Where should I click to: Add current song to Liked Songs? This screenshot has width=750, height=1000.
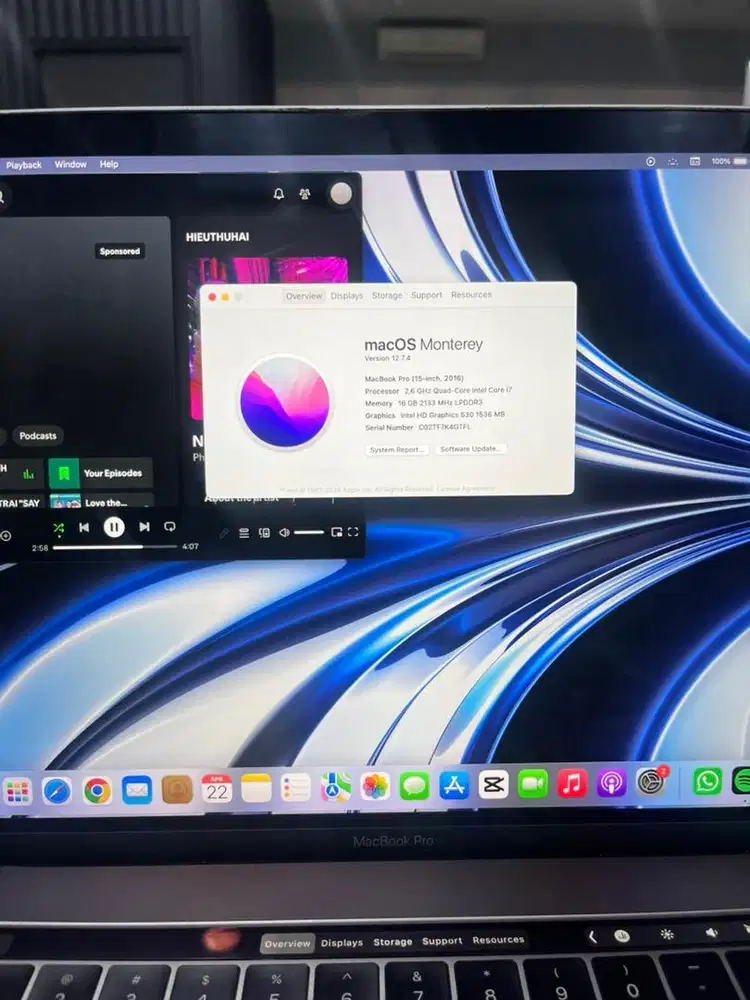(x=5, y=536)
